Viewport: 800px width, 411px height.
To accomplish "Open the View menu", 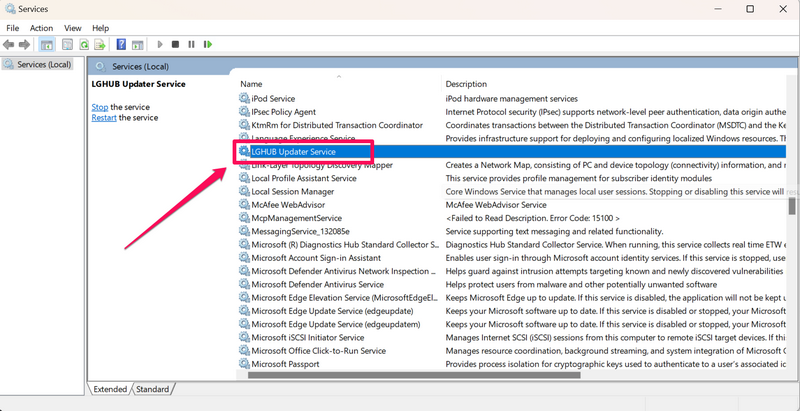I will pyautogui.click(x=73, y=28).
